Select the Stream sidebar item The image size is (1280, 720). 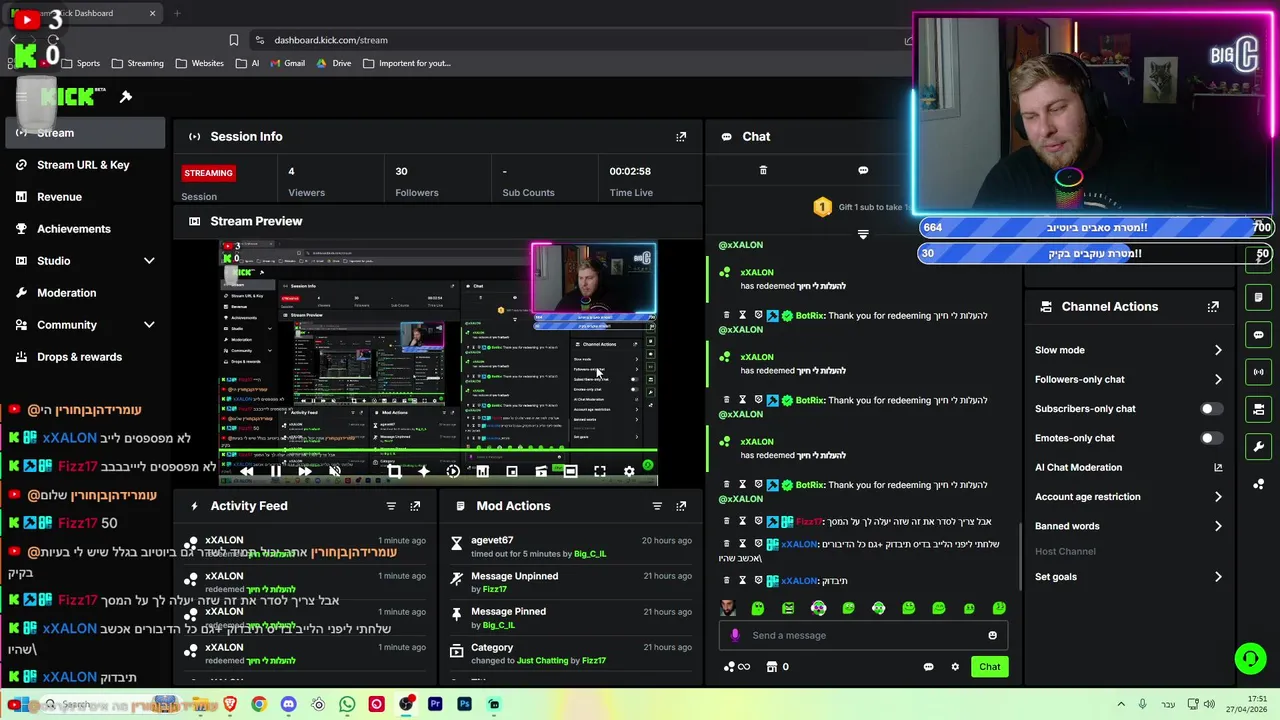pyautogui.click(x=86, y=133)
